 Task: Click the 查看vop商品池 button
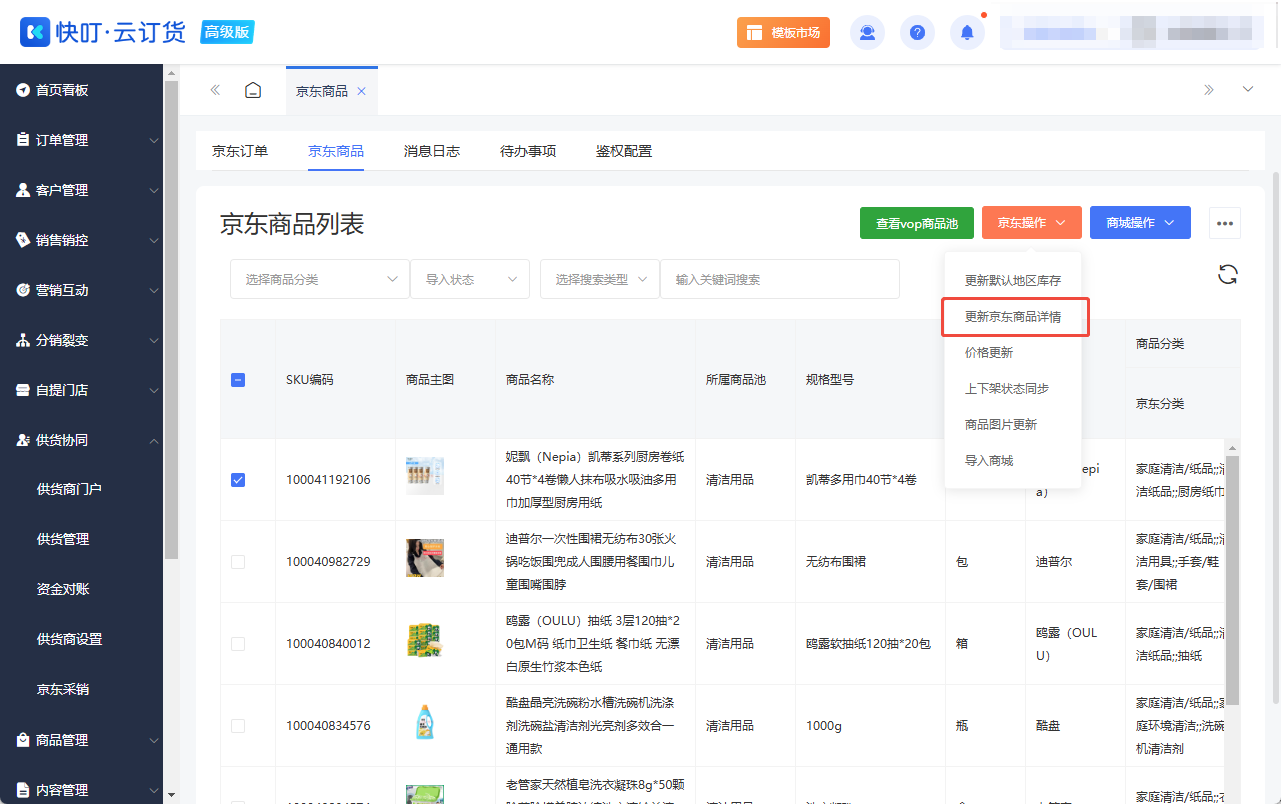pos(917,223)
